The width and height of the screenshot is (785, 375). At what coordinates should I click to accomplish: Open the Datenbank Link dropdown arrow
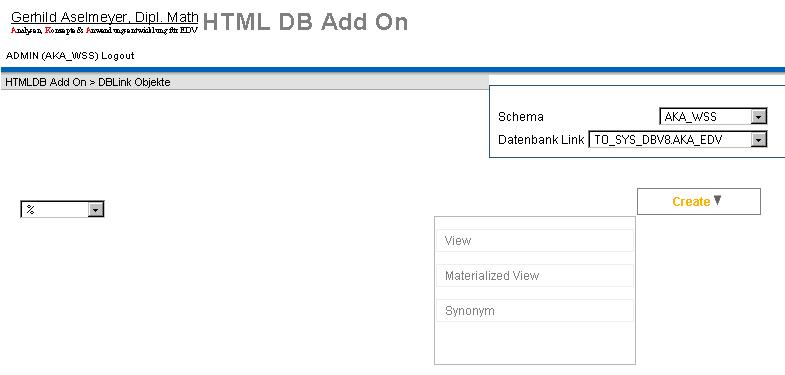point(759,140)
